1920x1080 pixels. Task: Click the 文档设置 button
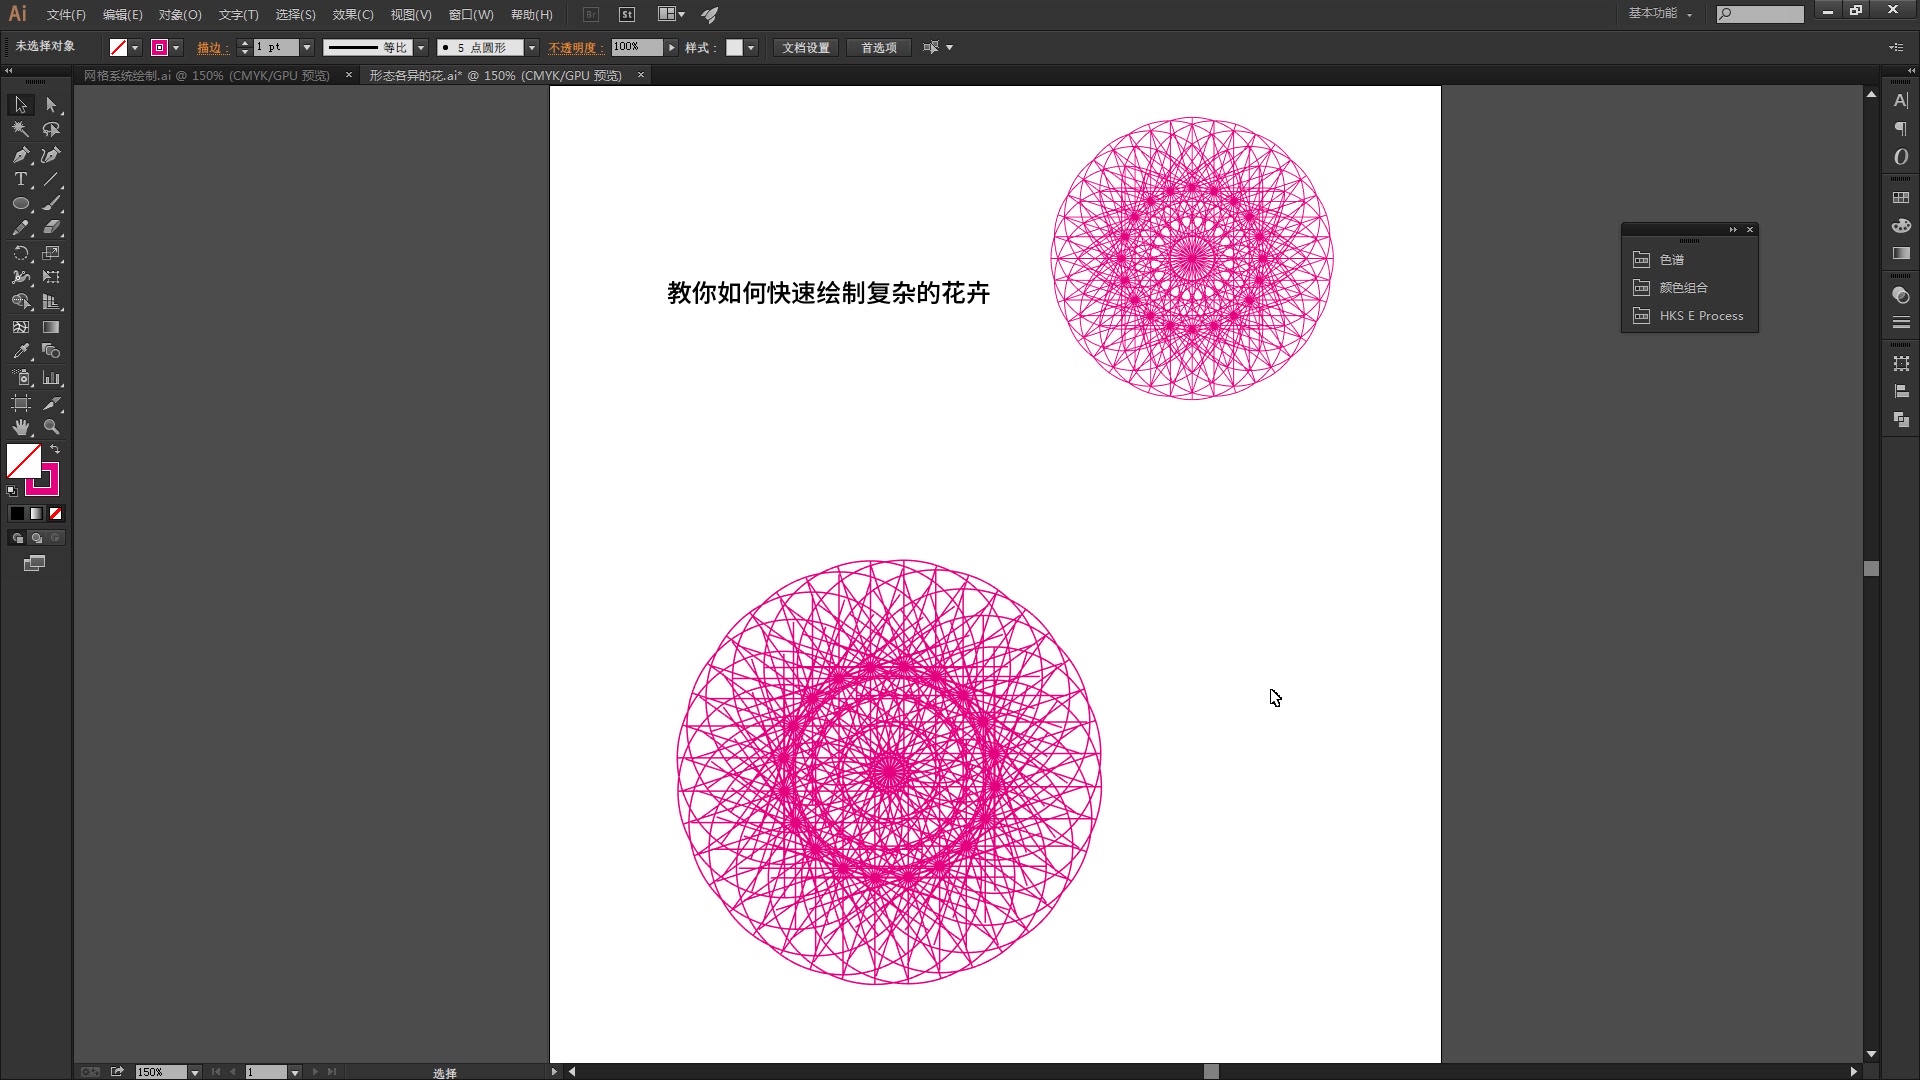805,47
